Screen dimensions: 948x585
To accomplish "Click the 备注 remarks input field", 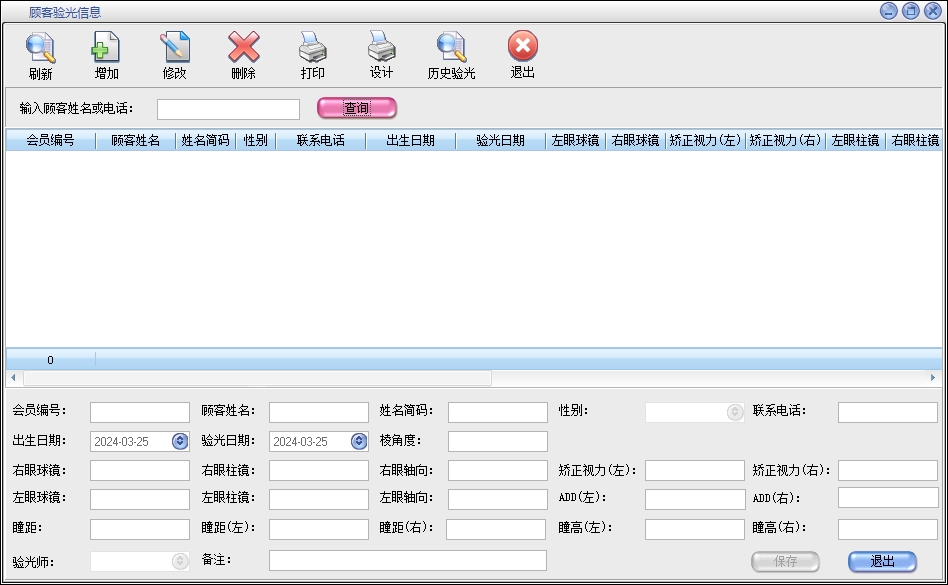I will 407,560.
